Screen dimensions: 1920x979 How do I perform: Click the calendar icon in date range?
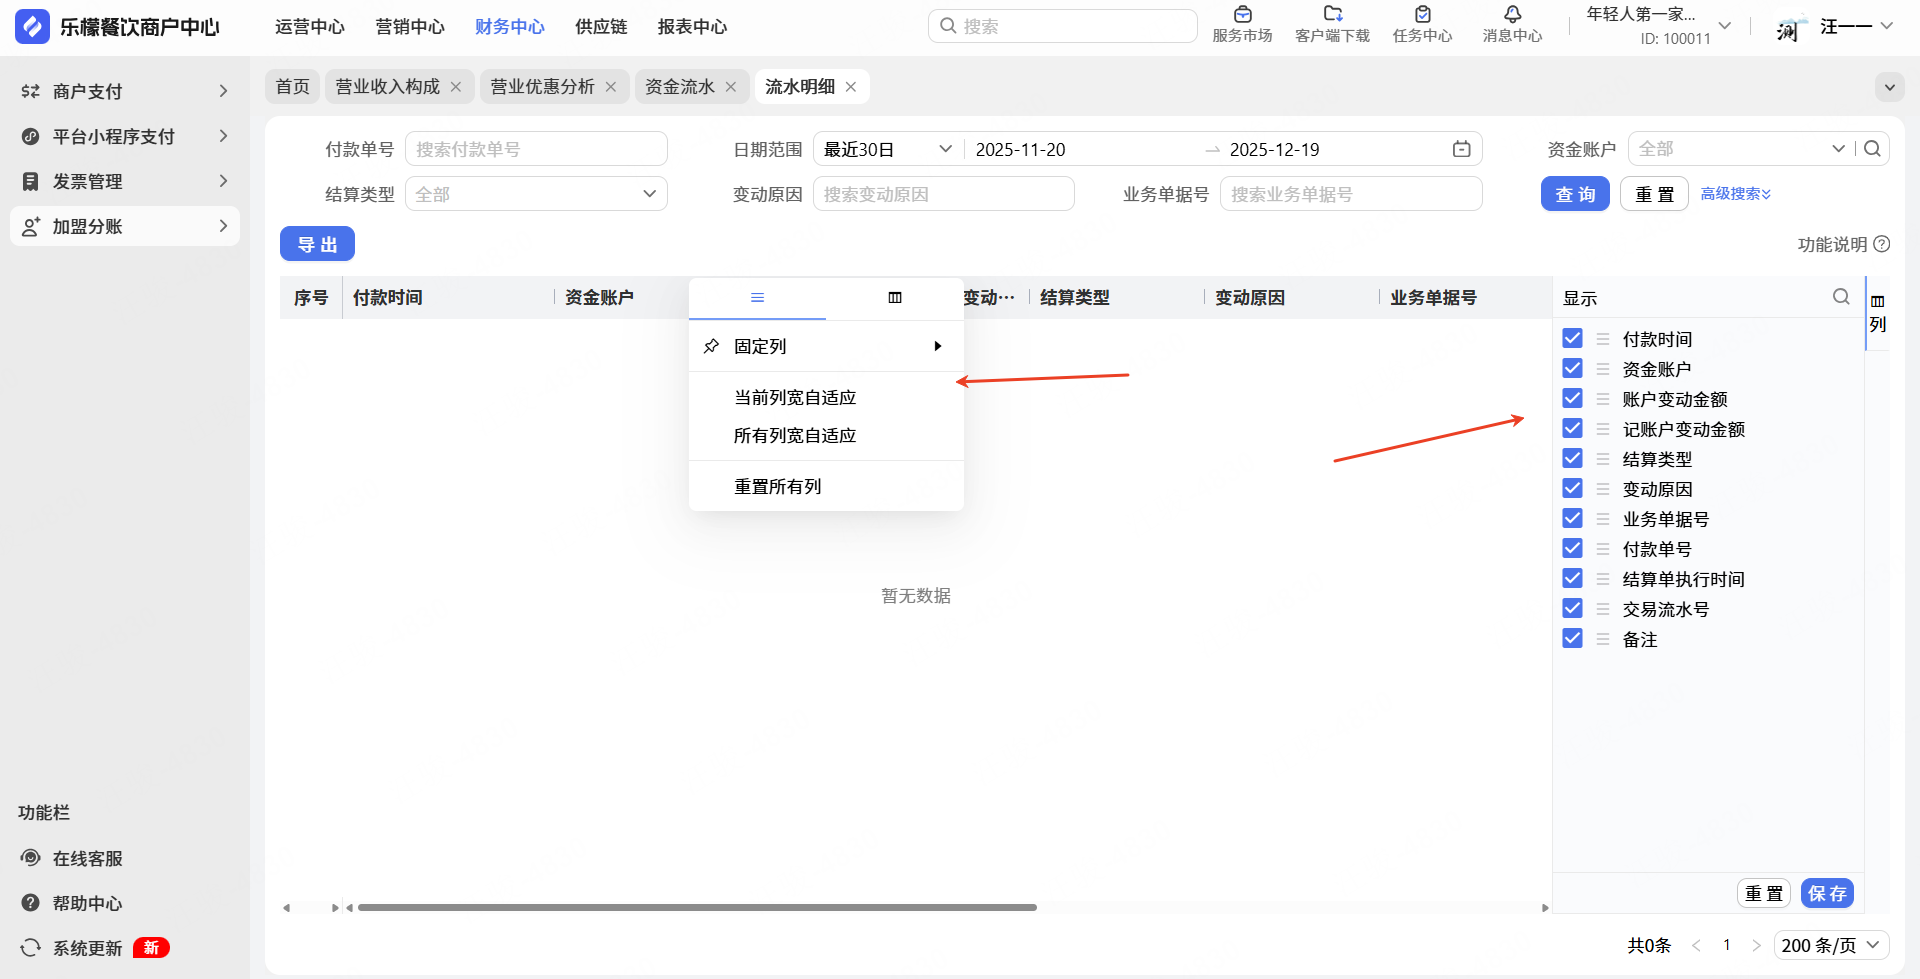tap(1461, 149)
